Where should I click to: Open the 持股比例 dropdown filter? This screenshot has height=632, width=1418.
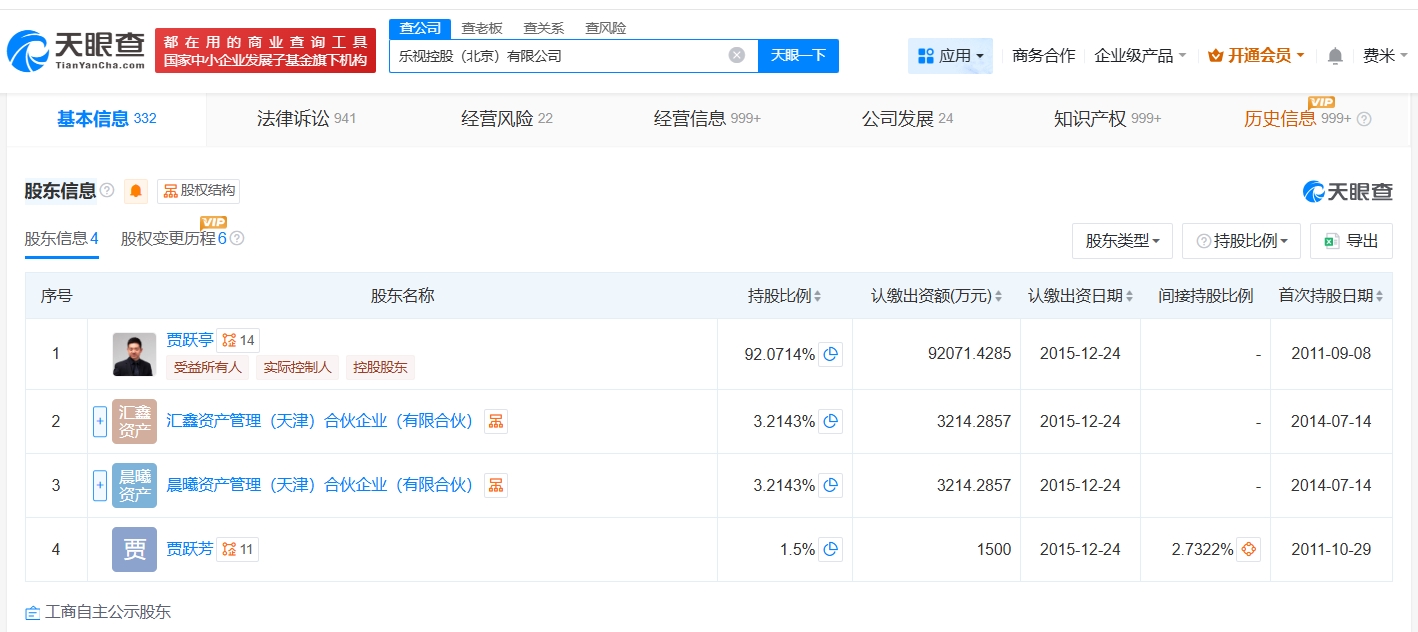coord(1241,241)
